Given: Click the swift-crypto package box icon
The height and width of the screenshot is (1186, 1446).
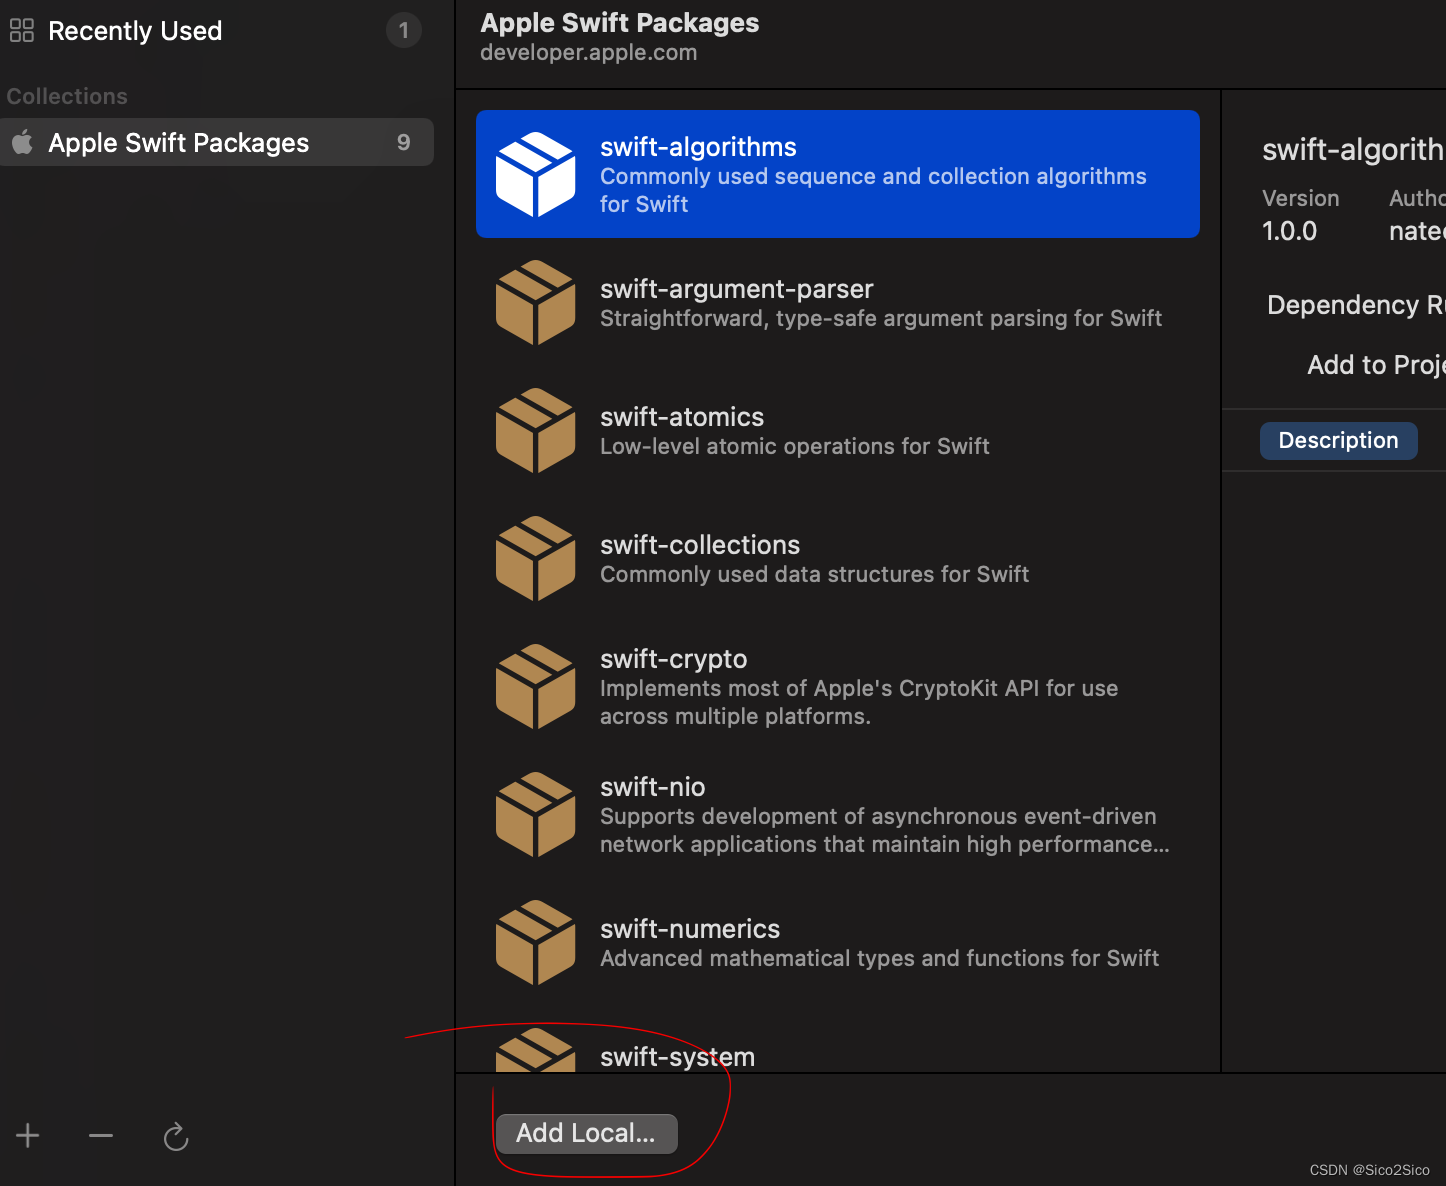Looking at the screenshot, I should [536, 686].
